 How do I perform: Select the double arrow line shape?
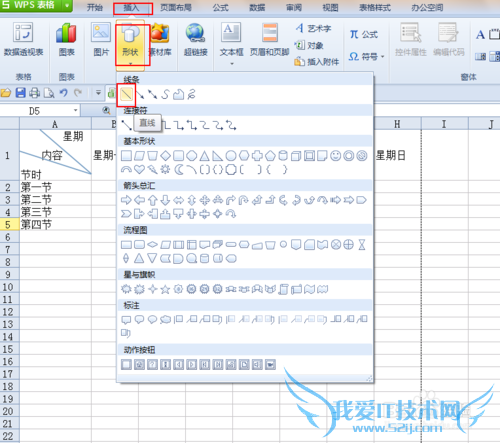tap(153, 95)
